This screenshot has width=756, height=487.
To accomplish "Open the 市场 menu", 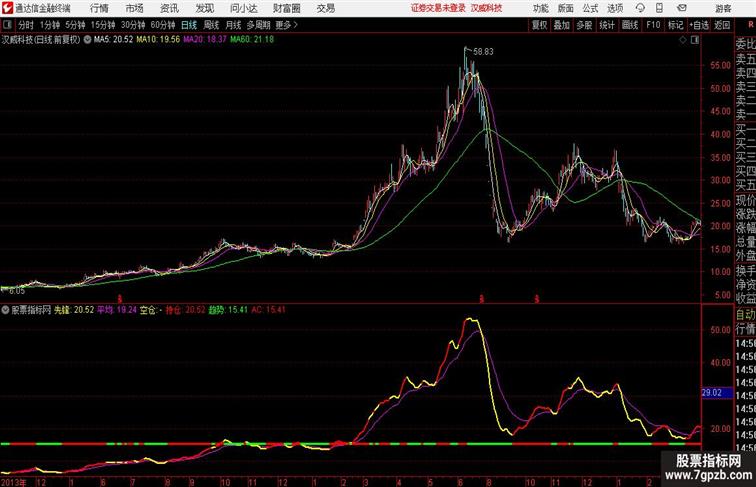I will click(x=135, y=8).
